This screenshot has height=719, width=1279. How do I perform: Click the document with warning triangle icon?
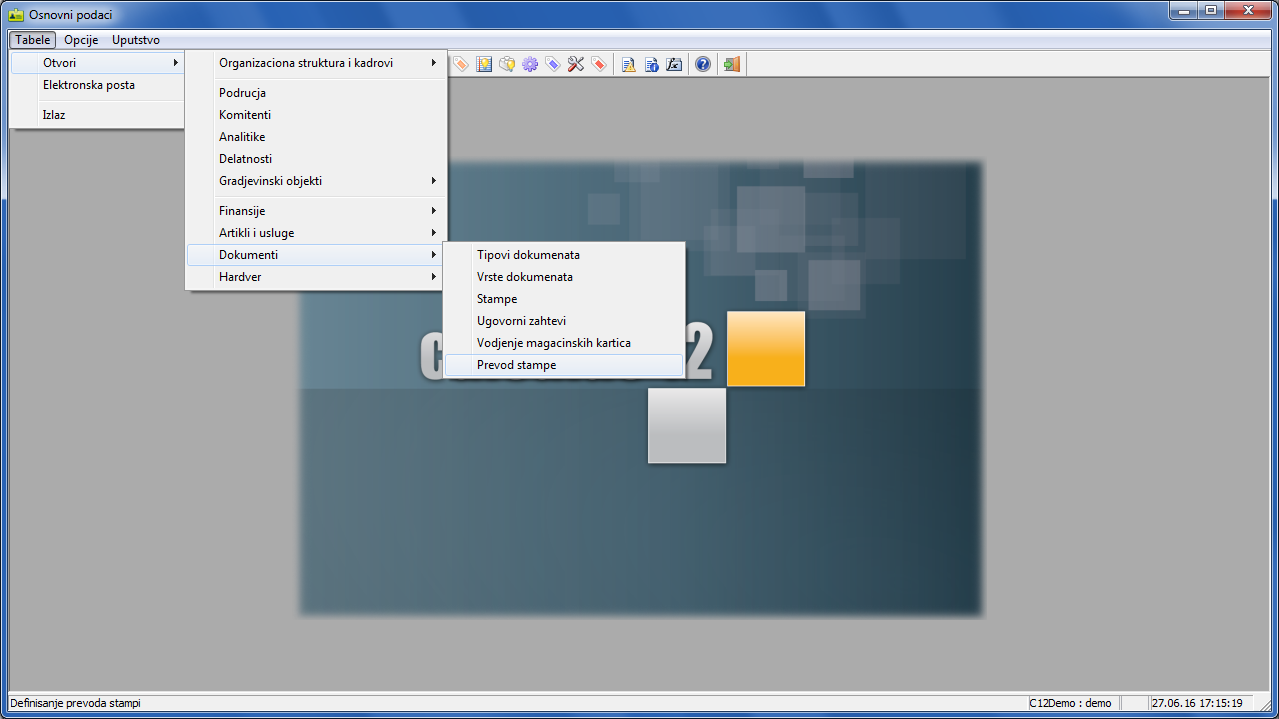point(628,64)
